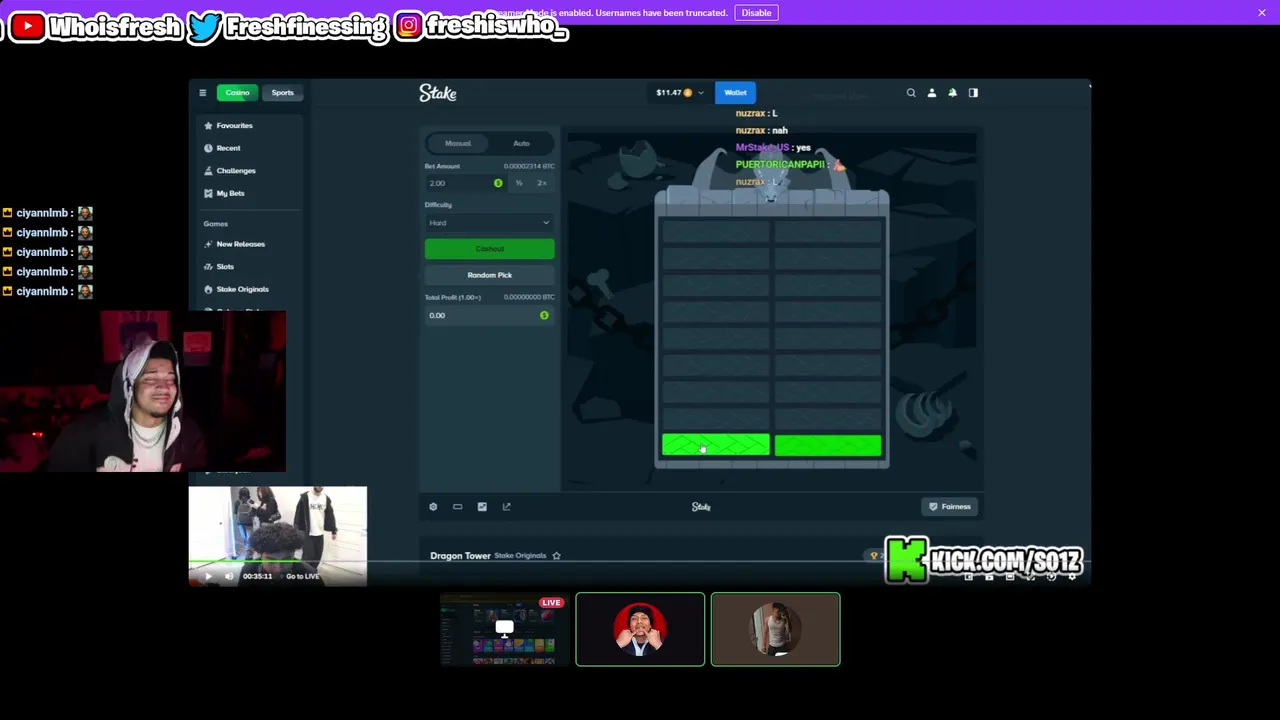Open game settings gear below Dragon Tower

click(x=433, y=507)
